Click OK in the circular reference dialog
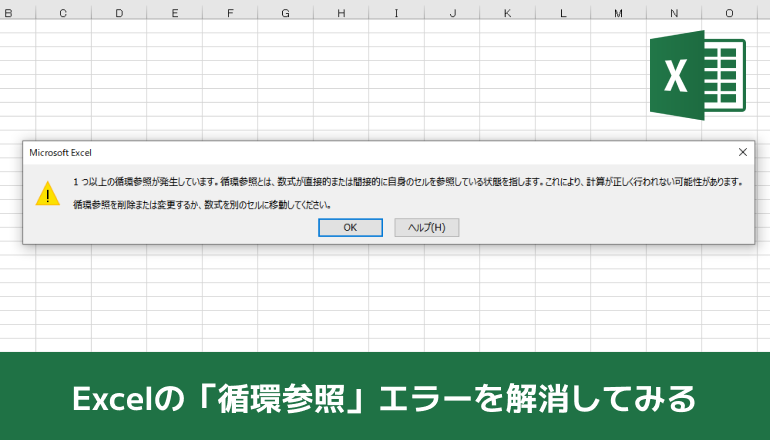This screenshot has height=440, width=770. click(x=350, y=227)
